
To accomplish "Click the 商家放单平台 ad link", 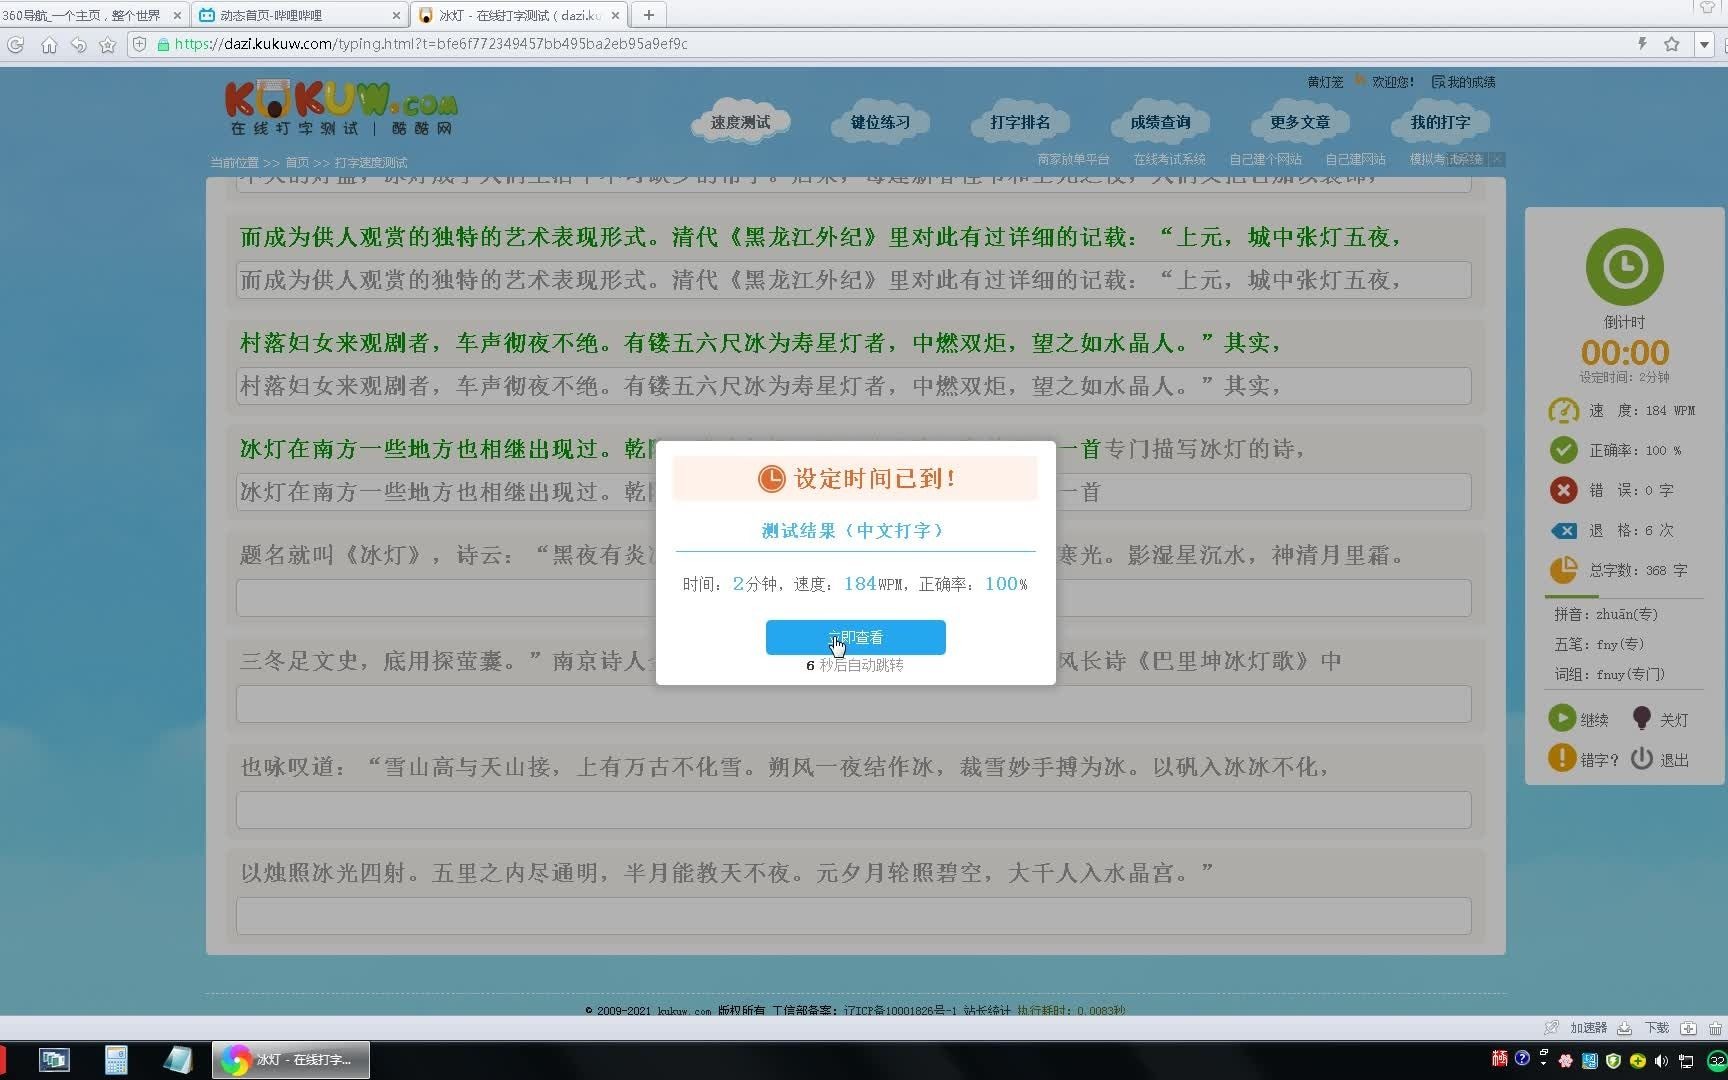I will click(1073, 159).
